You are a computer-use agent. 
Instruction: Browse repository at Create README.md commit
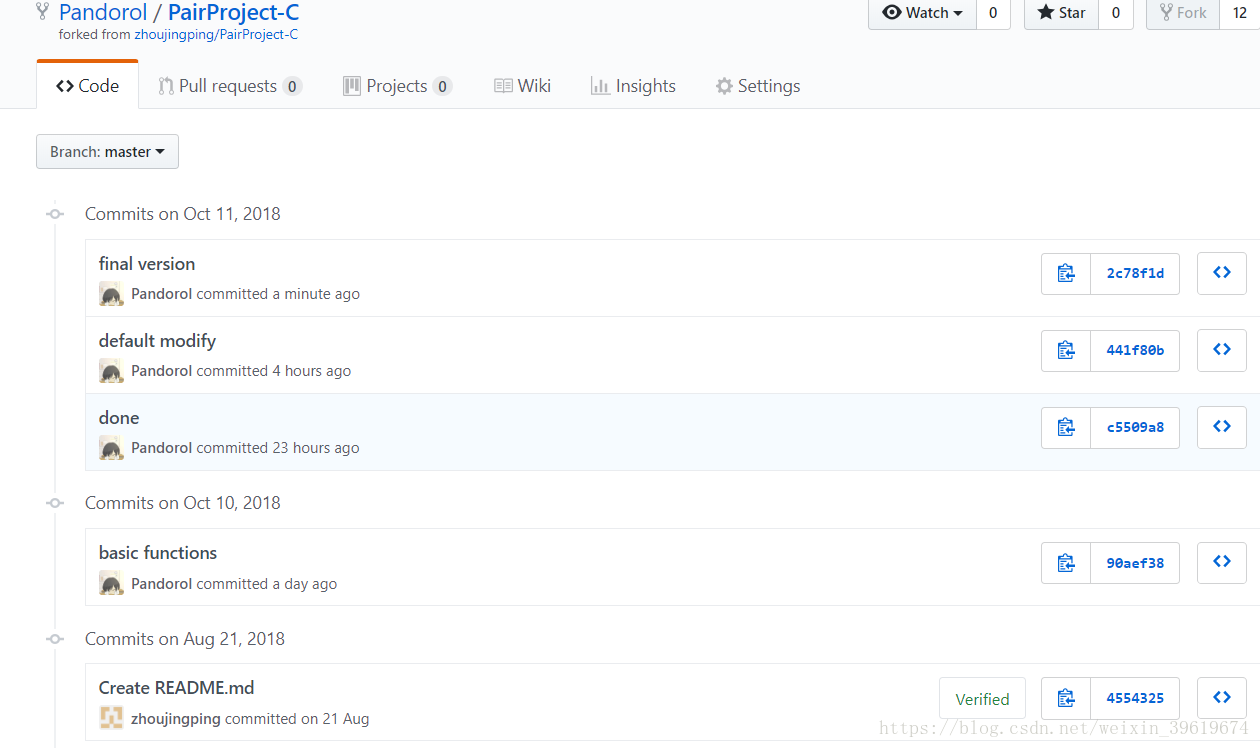pyautogui.click(x=1222, y=698)
